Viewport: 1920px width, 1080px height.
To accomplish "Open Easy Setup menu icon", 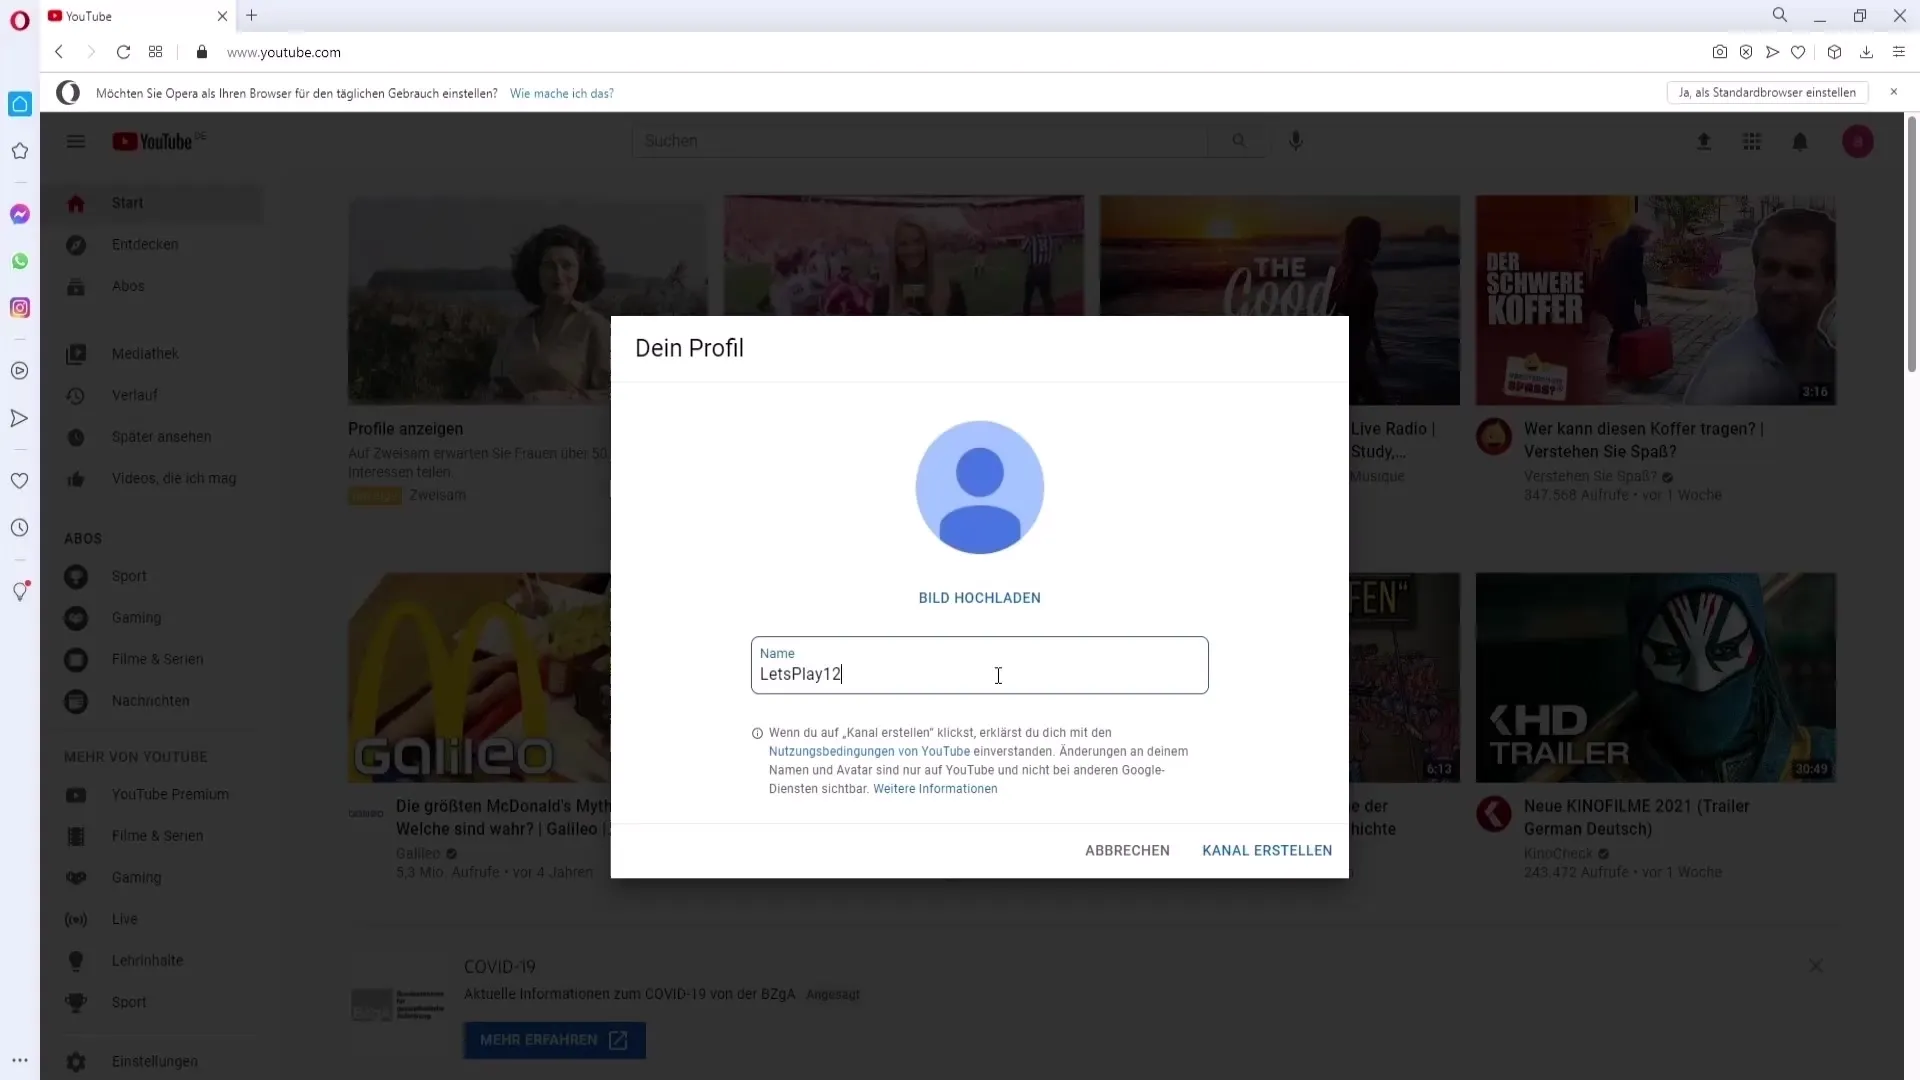I will [x=1898, y=52].
